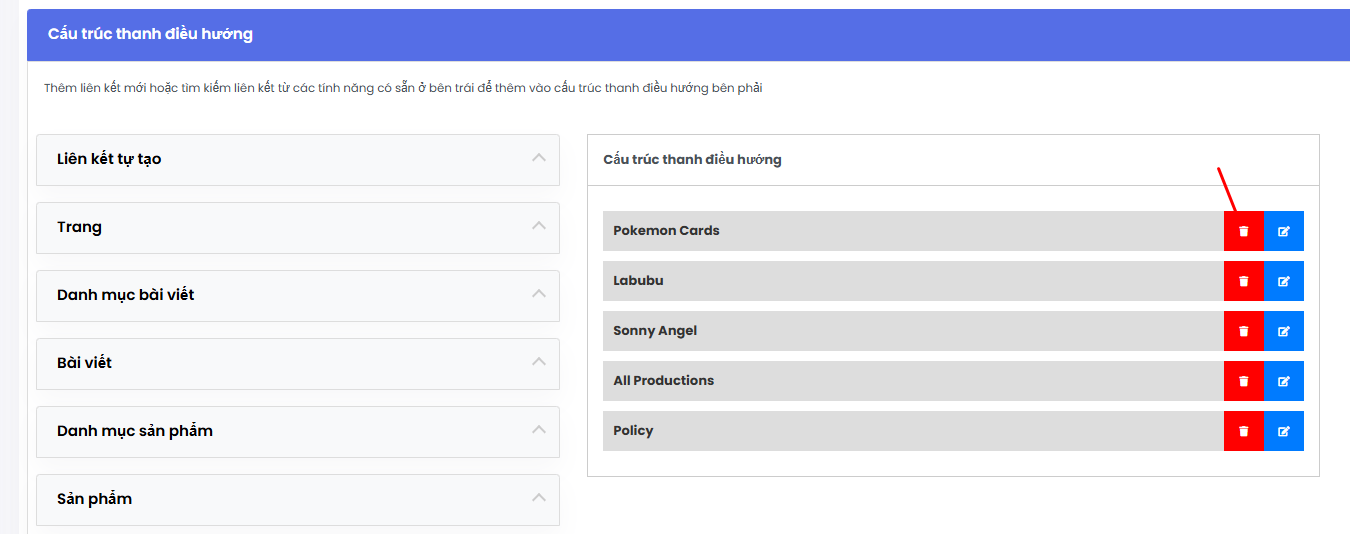Expand the Danh mục bài viết section
Image resolution: width=1350 pixels, height=534 pixels.
click(298, 296)
